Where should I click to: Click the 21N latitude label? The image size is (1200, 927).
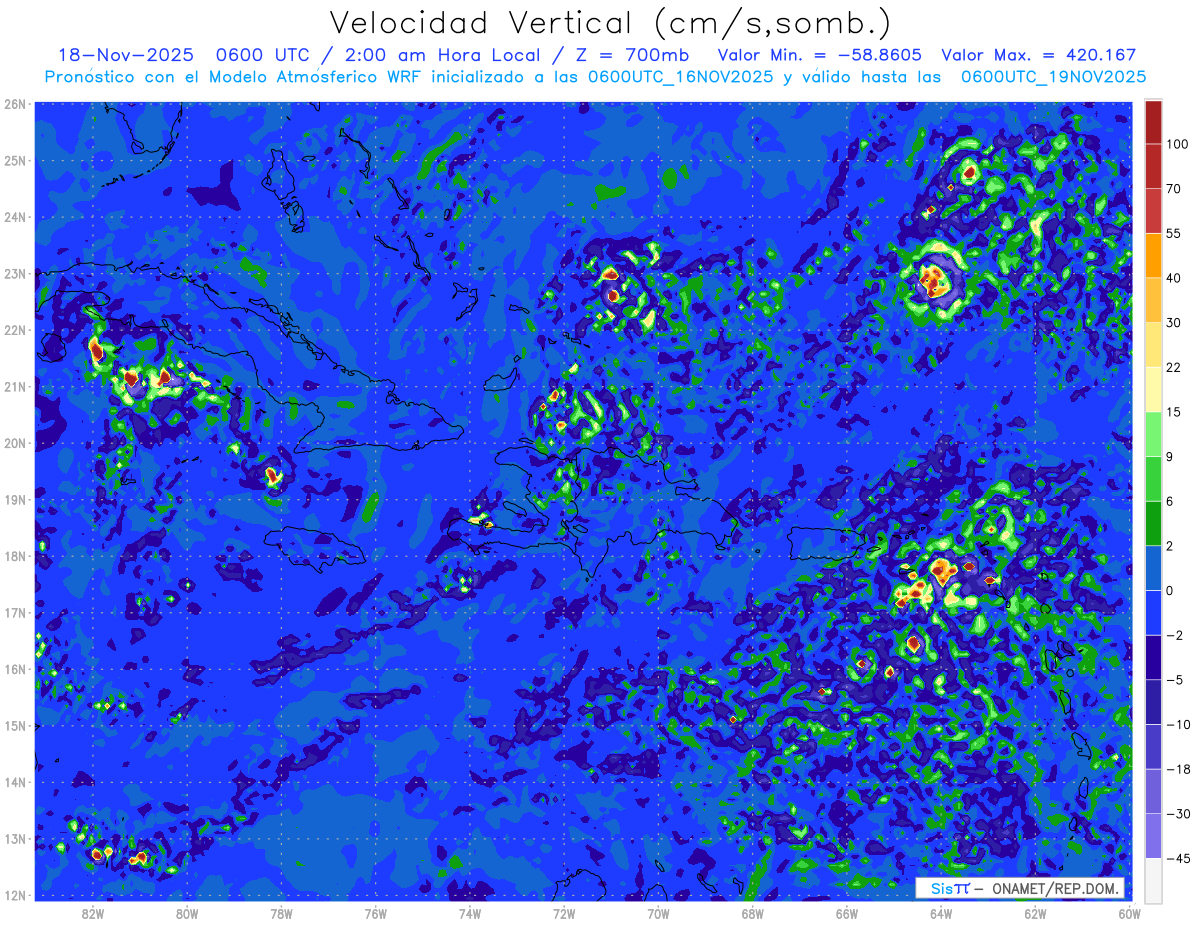[x=15, y=386]
